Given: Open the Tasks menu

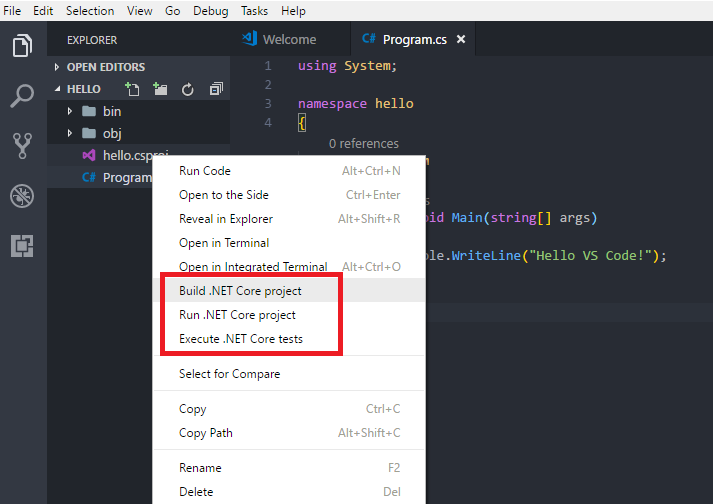Looking at the screenshot, I should (254, 10).
